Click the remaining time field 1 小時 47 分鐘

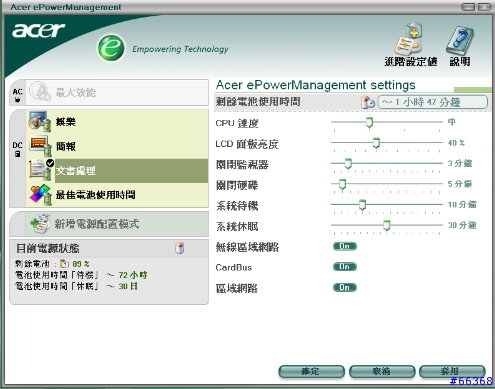pos(433,102)
